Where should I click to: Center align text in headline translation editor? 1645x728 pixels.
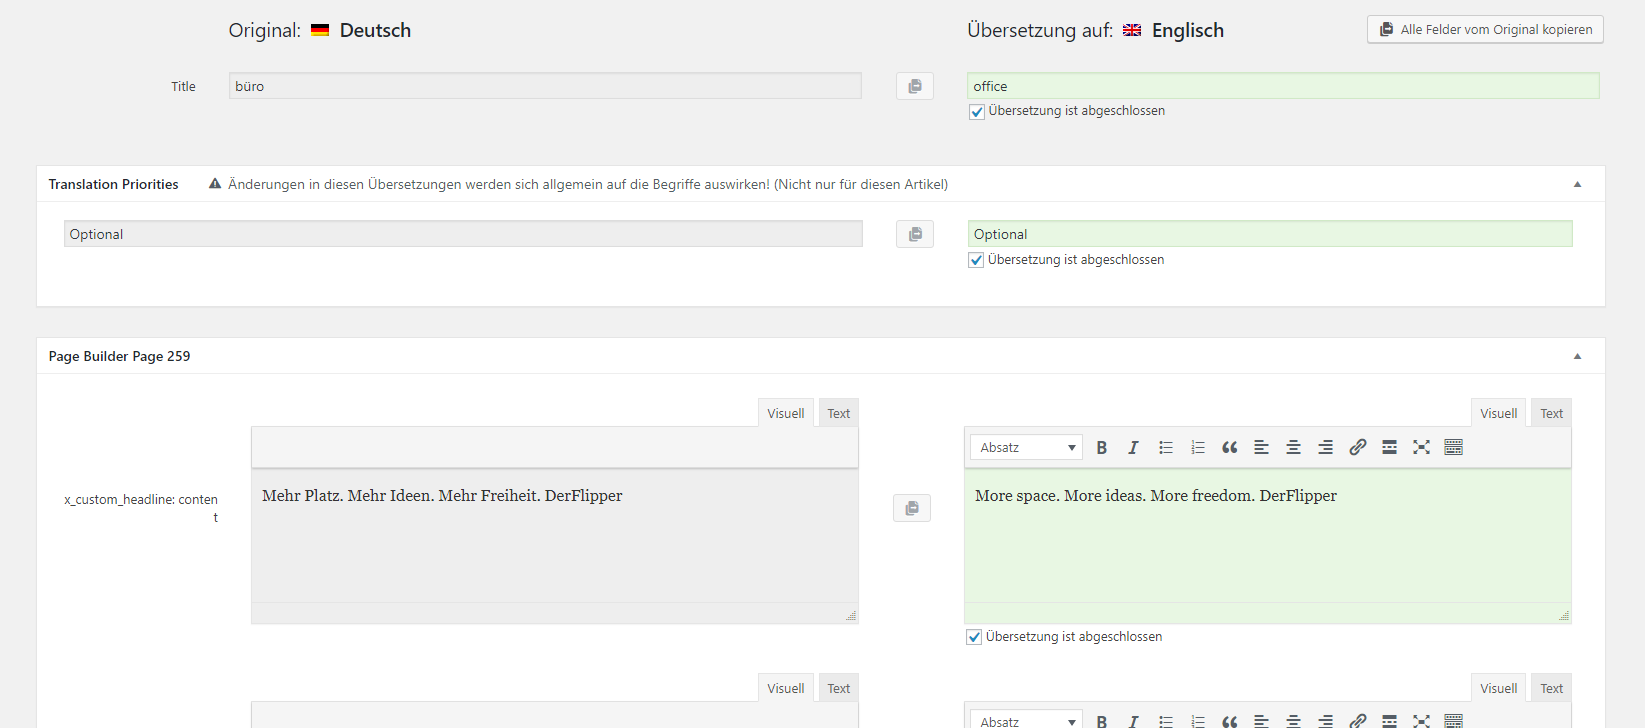coord(1293,447)
